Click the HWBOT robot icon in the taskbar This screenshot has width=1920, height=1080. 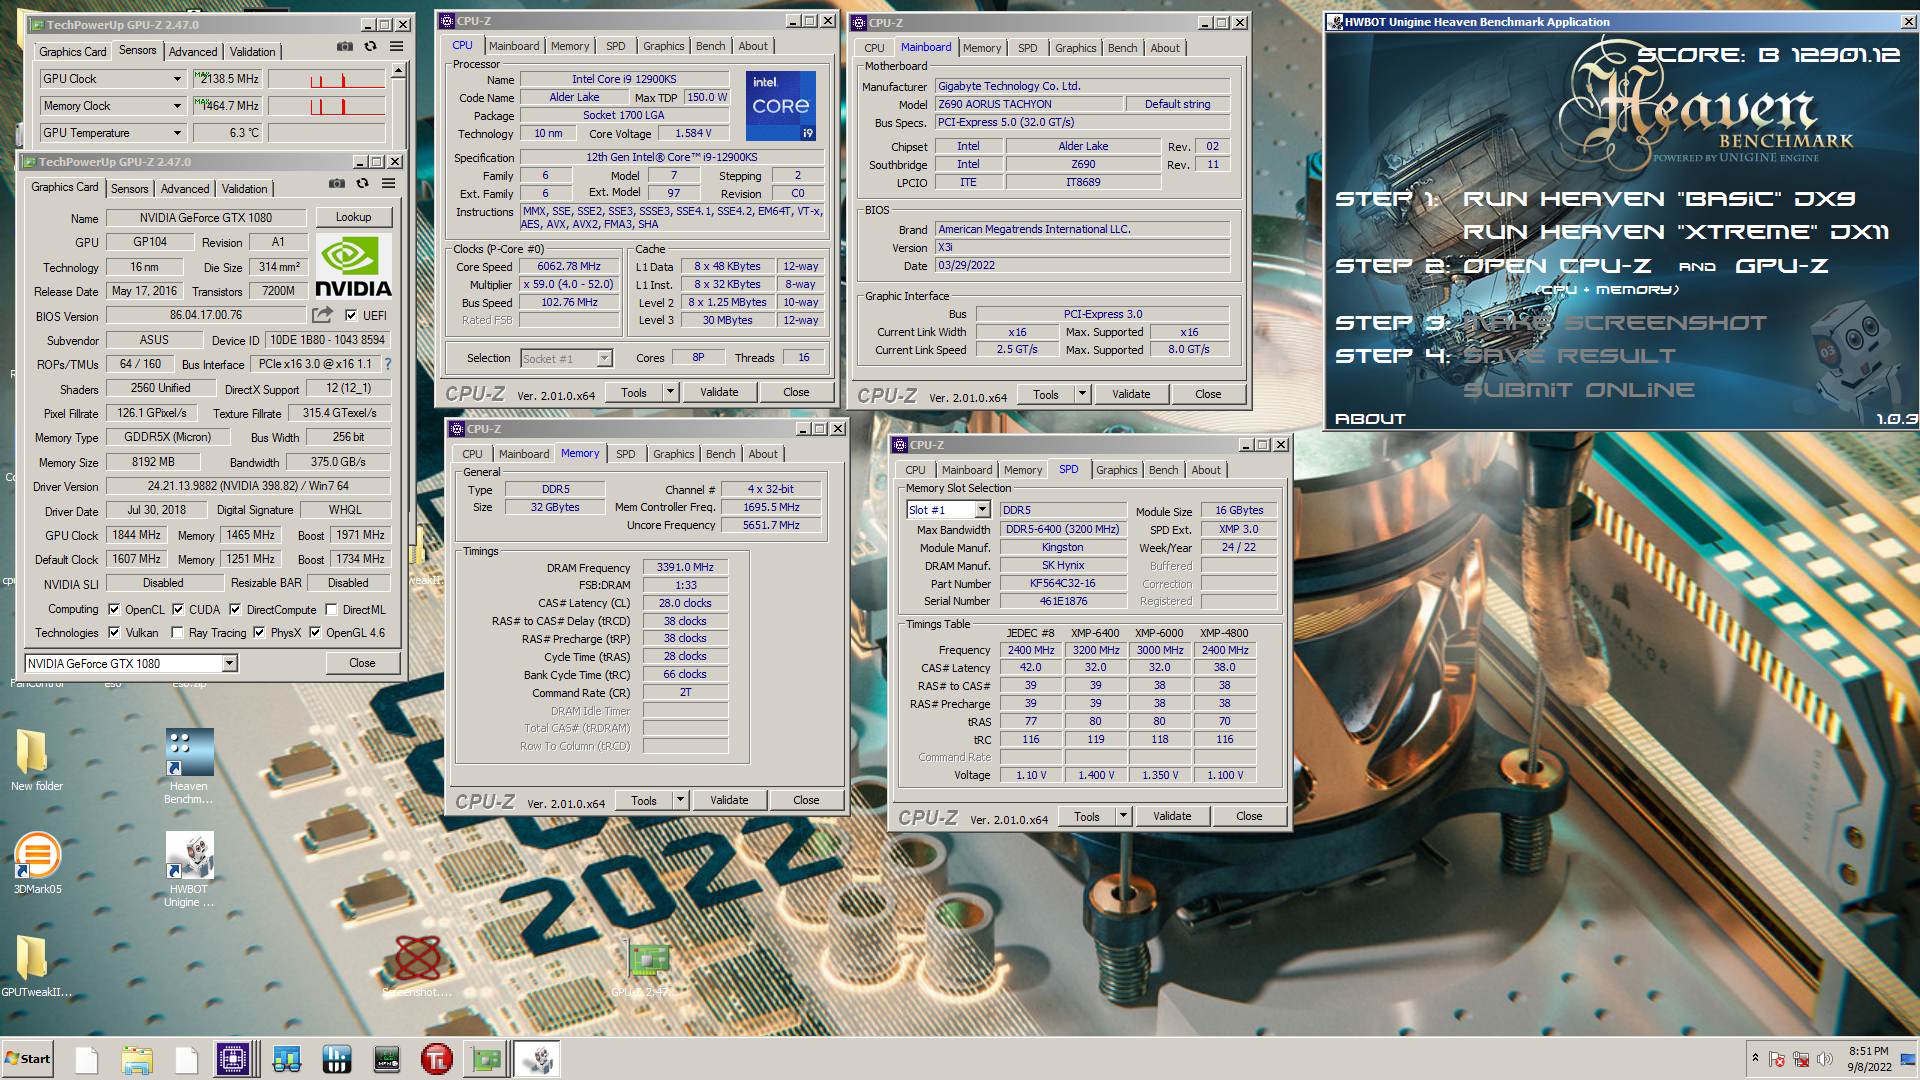537,1059
